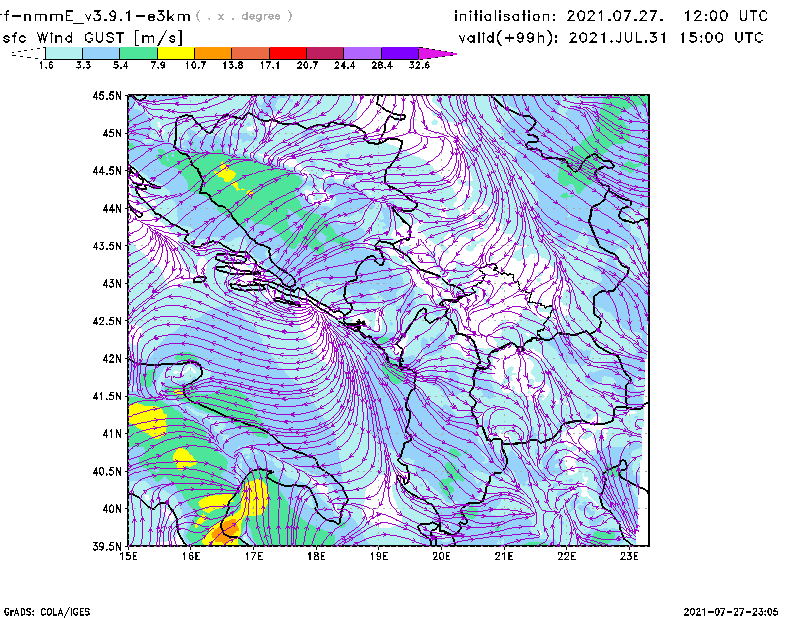Click the '3.3' legend value
The height and width of the screenshot is (618, 800).
point(83,65)
